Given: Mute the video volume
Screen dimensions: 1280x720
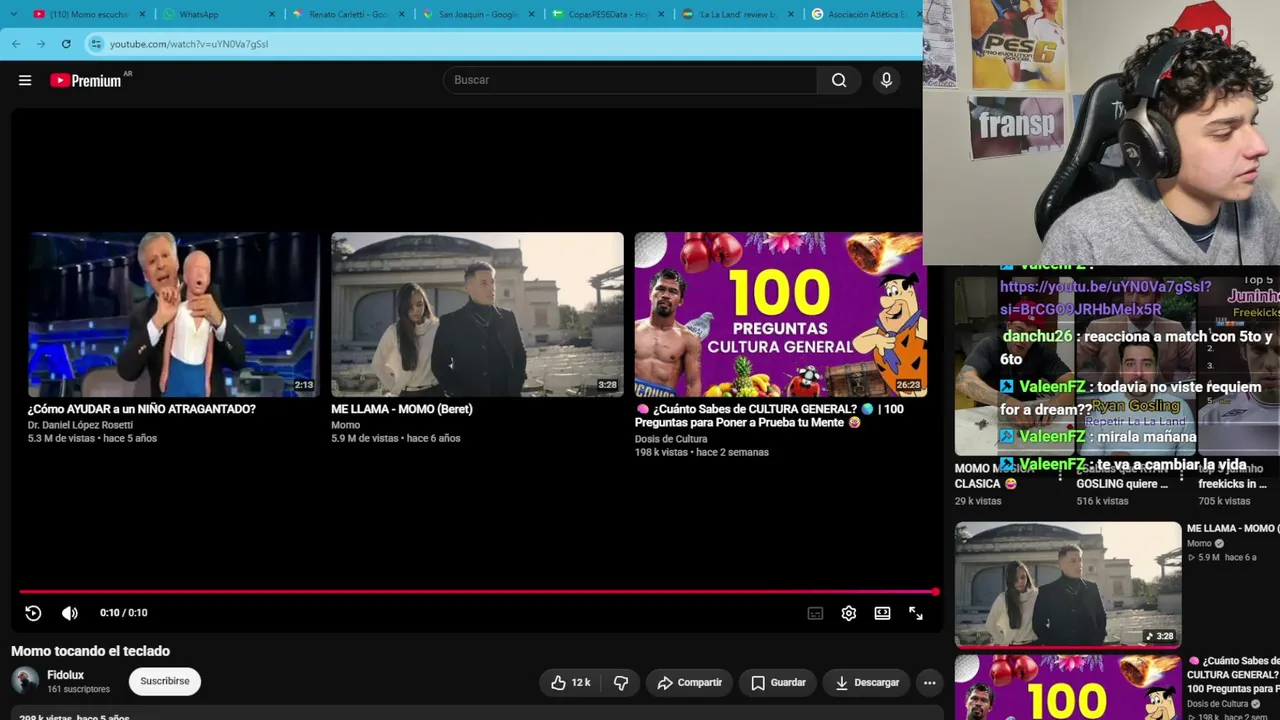Looking at the screenshot, I should tap(70, 613).
